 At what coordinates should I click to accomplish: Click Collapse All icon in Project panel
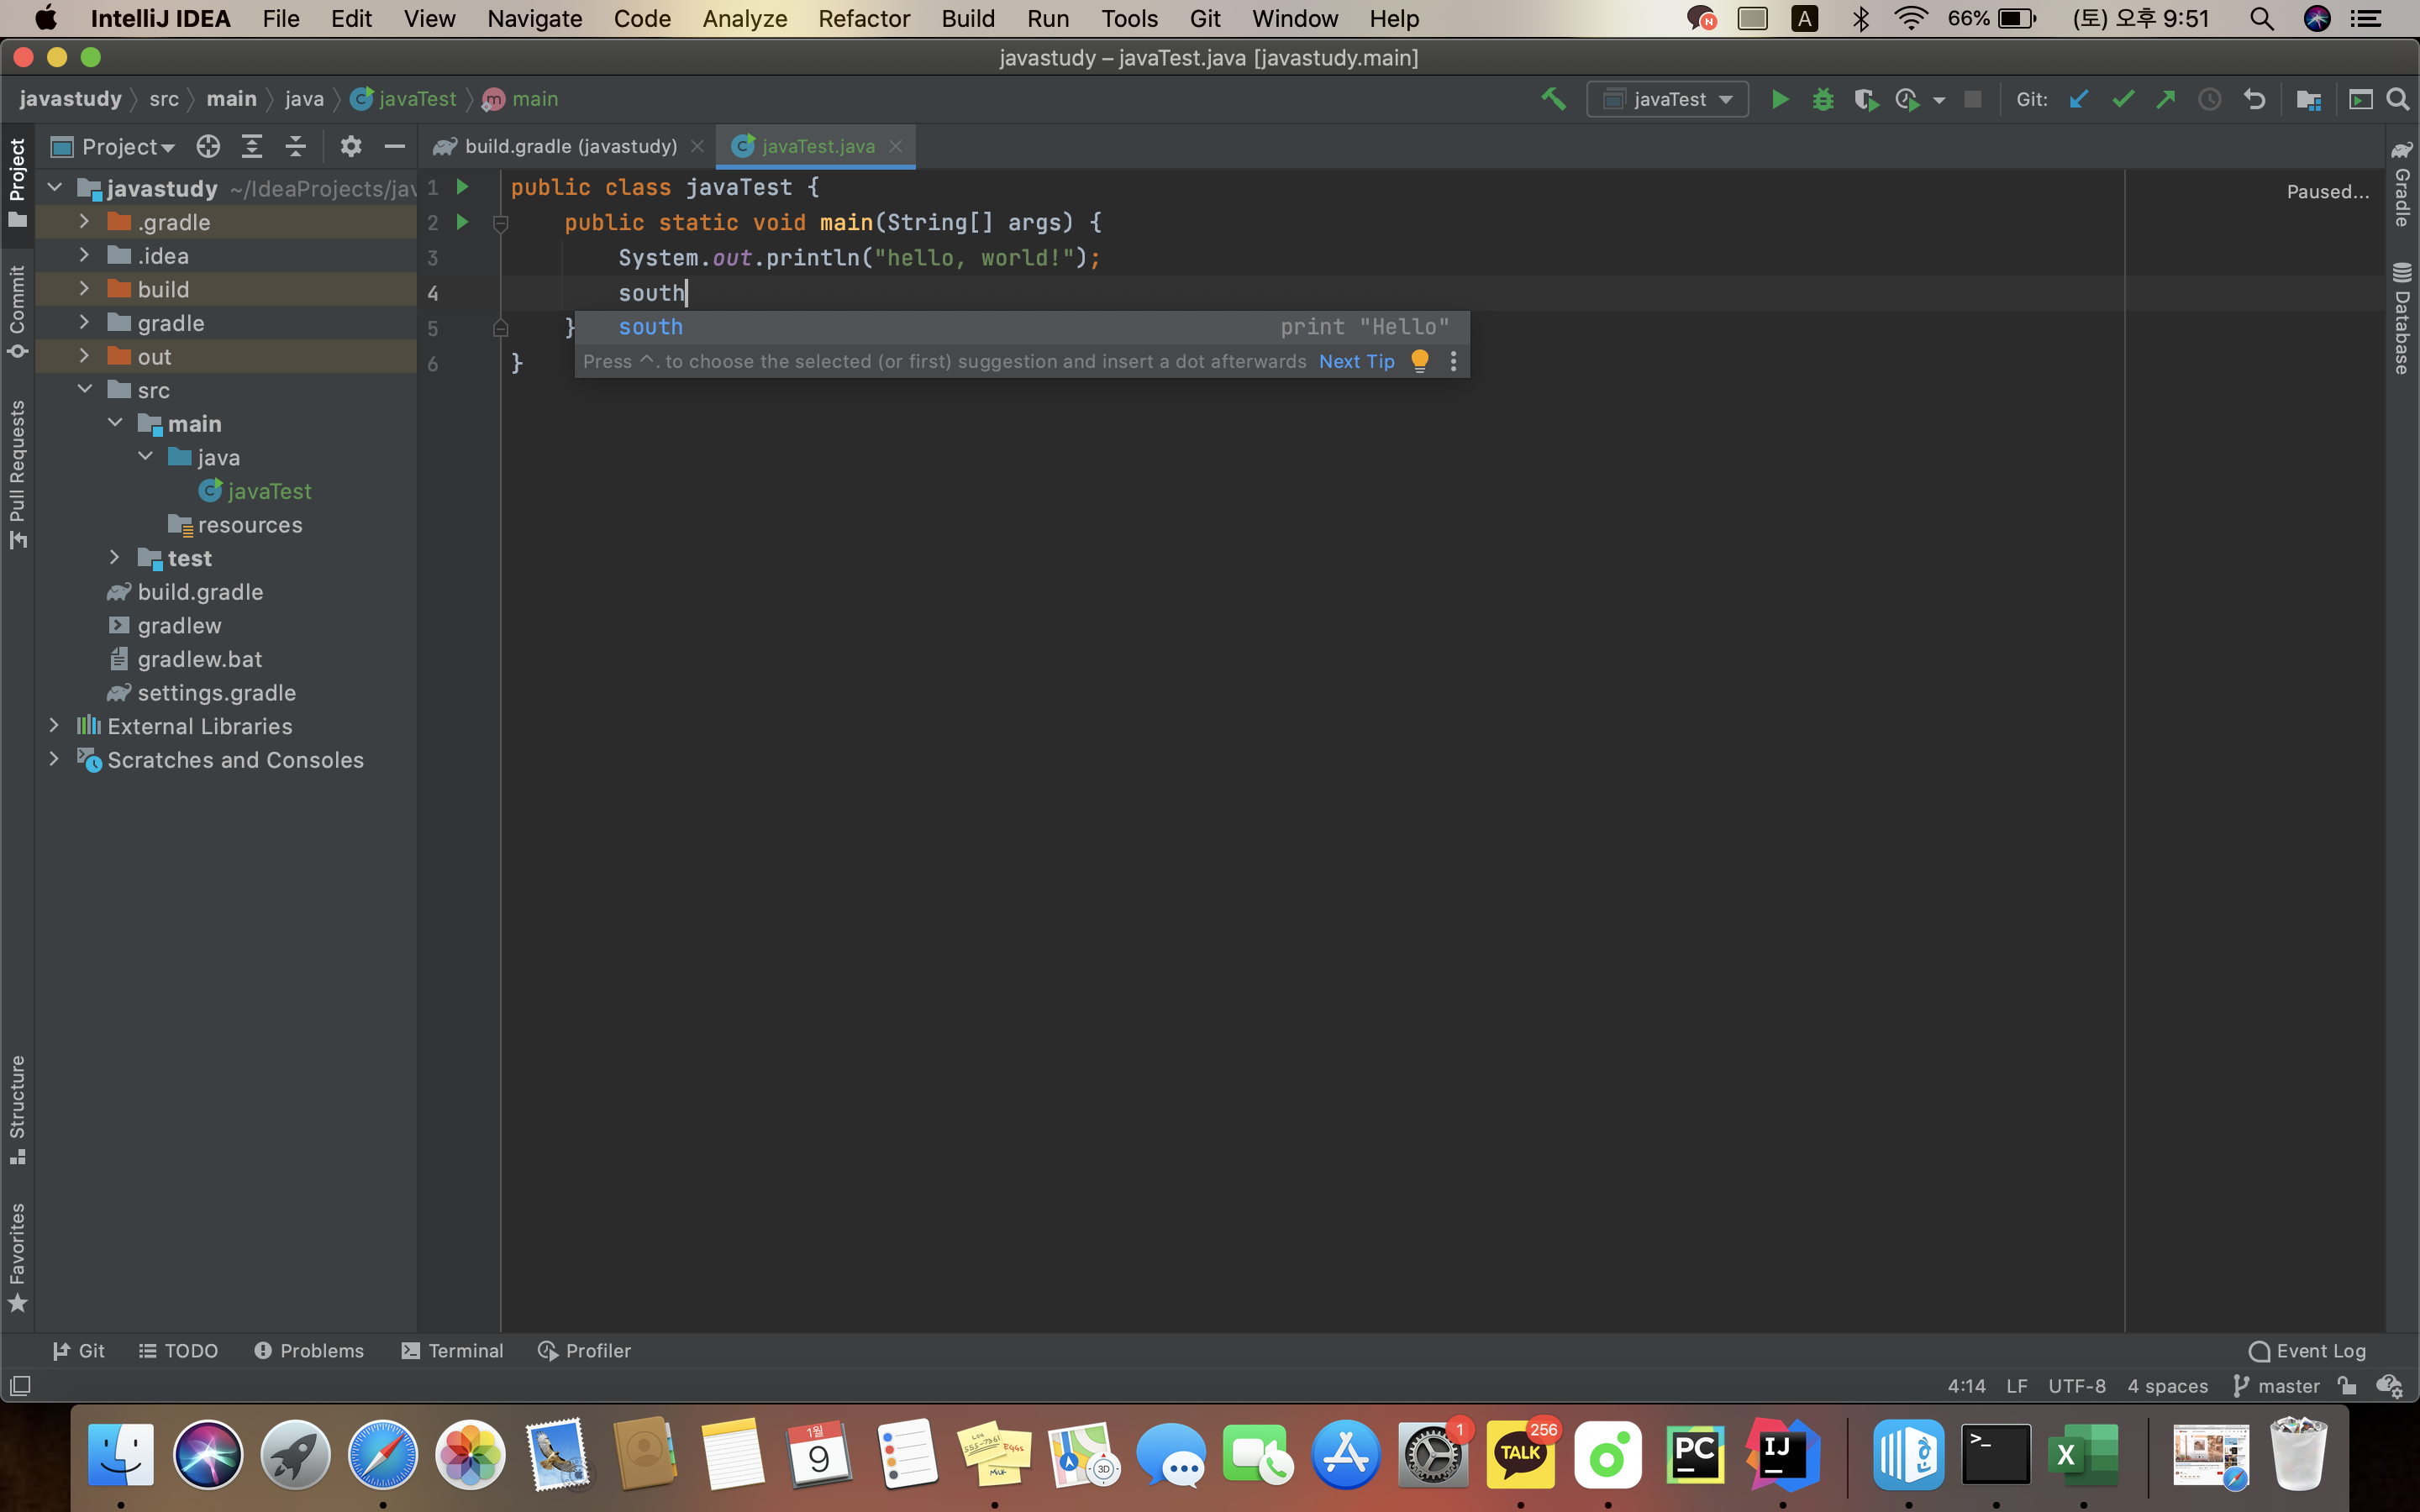[x=296, y=147]
